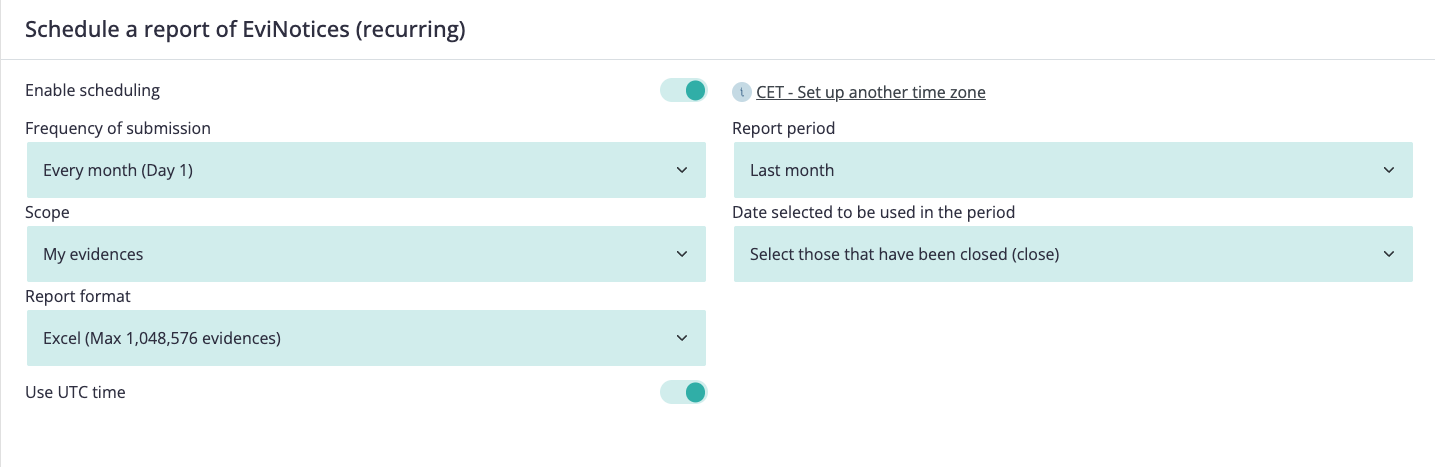The image size is (1435, 467).
Task: Click the 'Enable scheduling' label text
Action: tap(92, 90)
